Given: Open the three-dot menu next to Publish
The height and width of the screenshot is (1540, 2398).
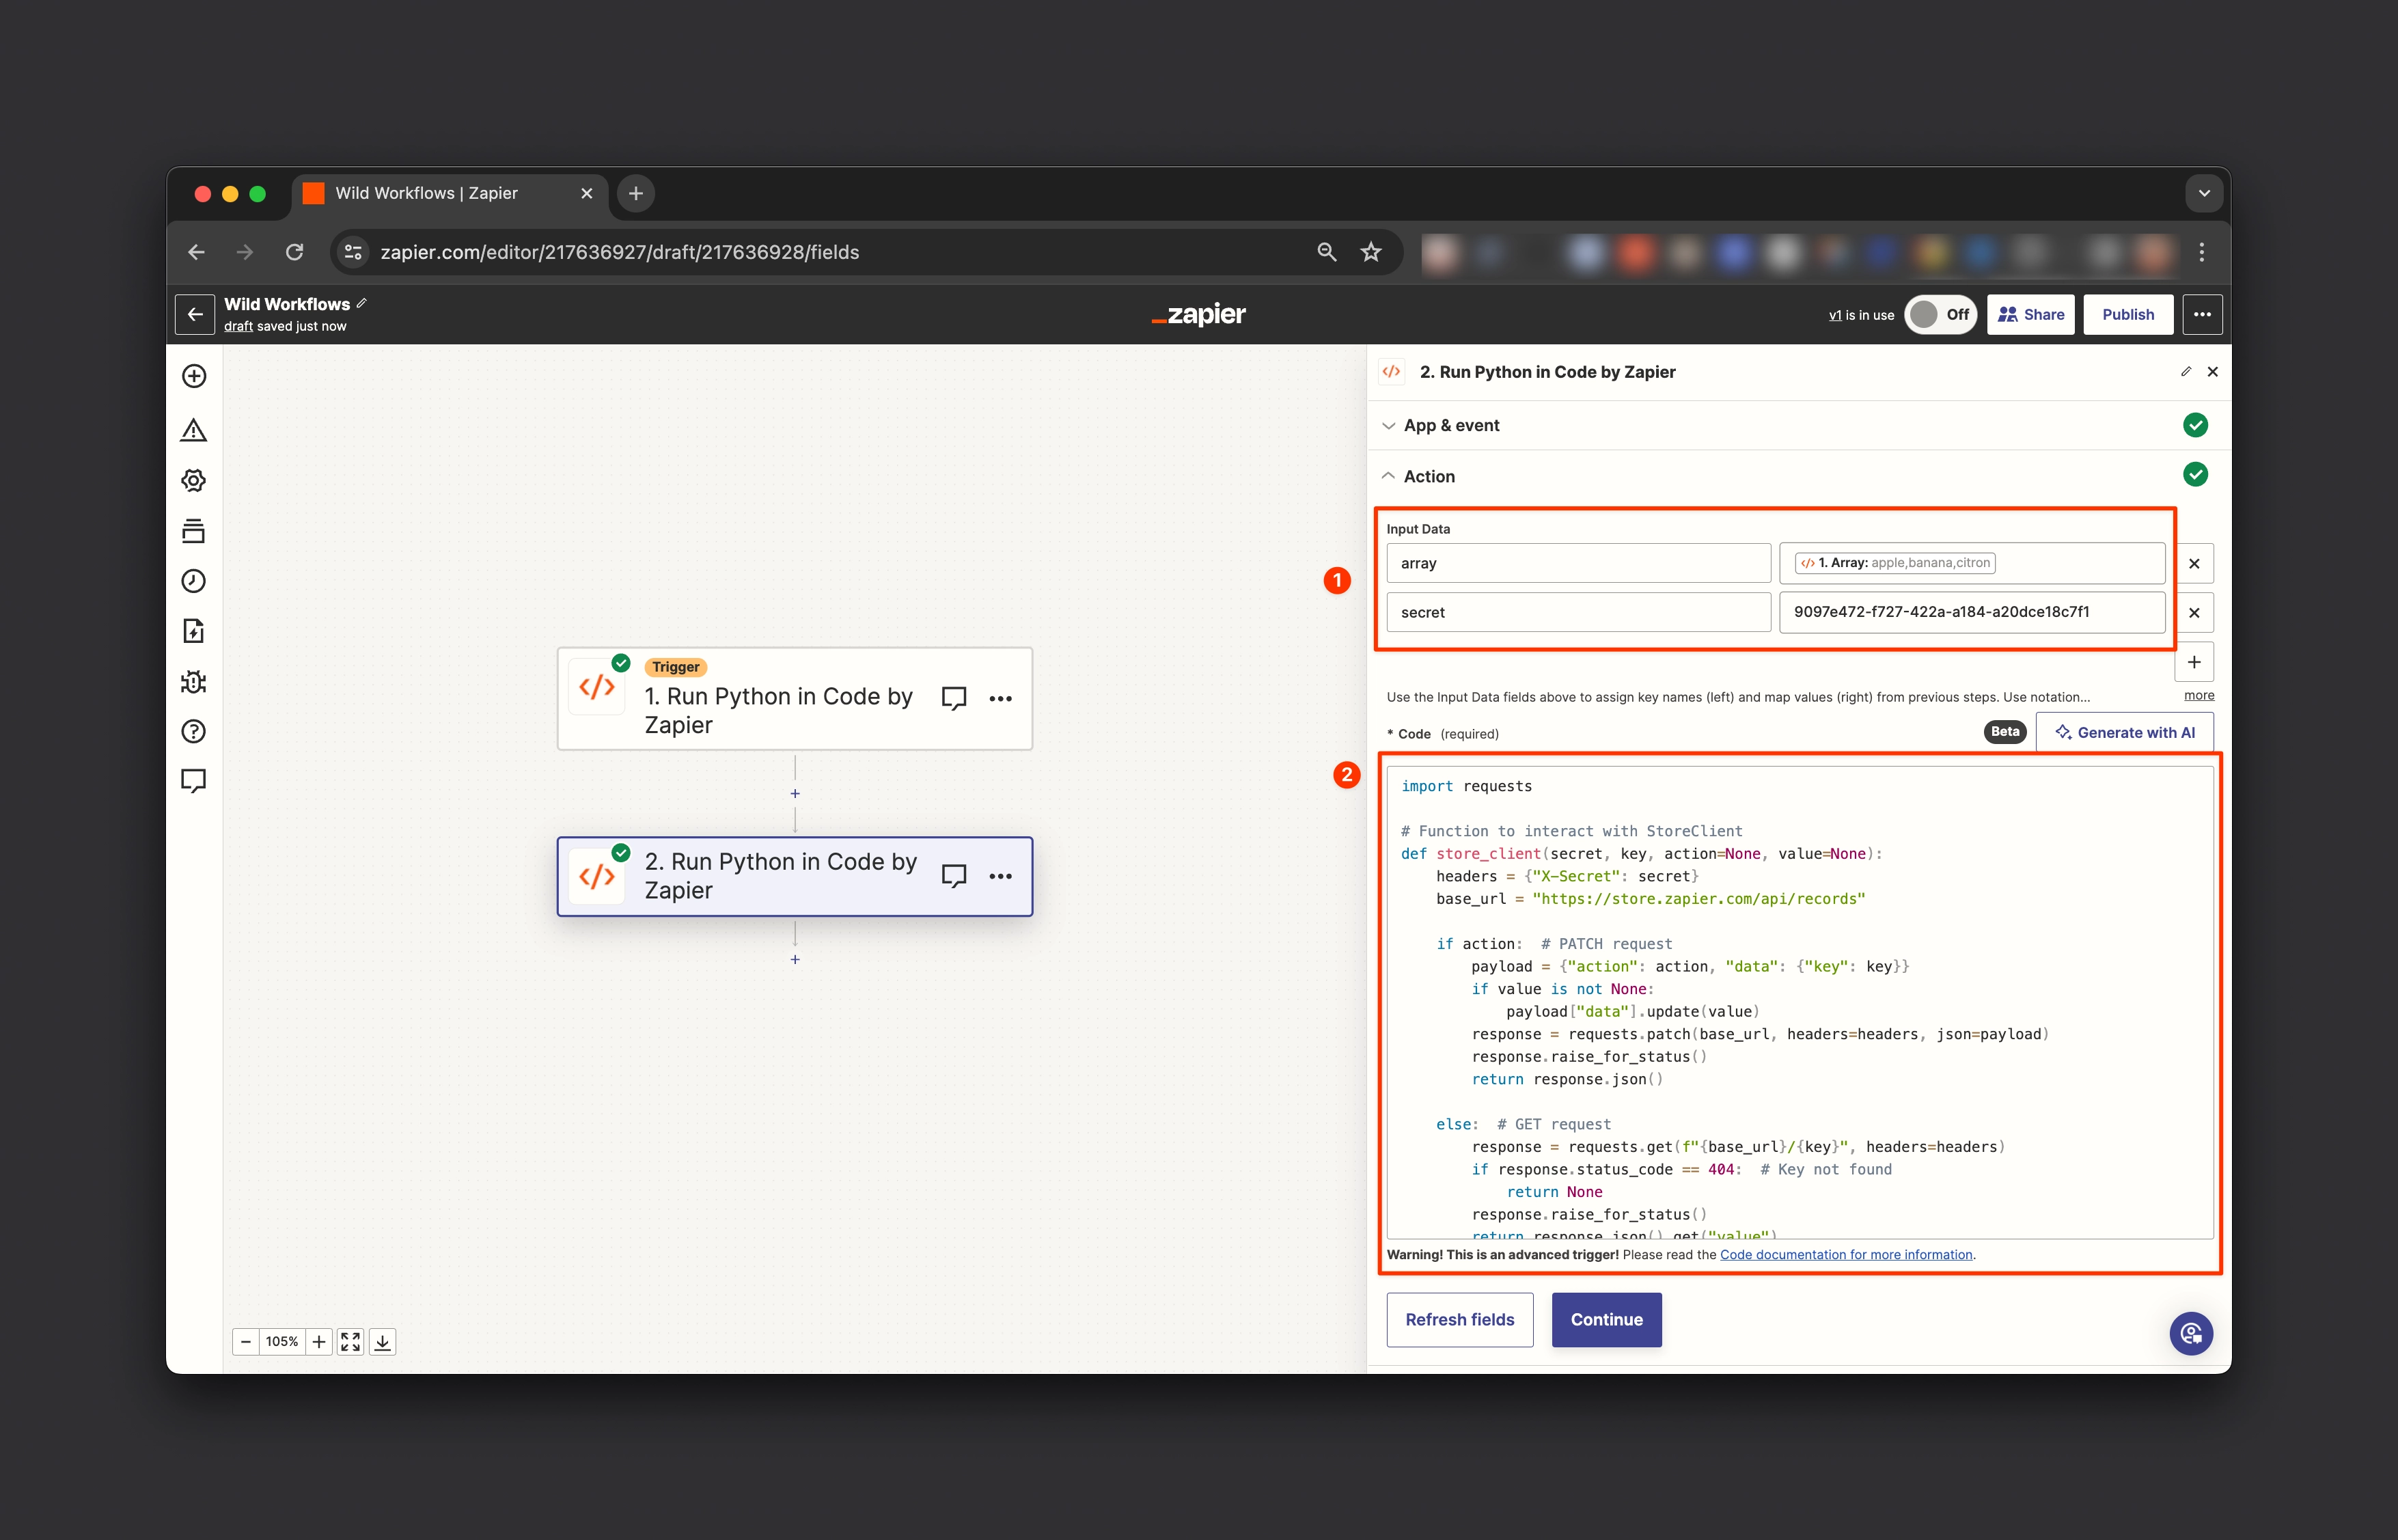Looking at the screenshot, I should pos(2202,314).
